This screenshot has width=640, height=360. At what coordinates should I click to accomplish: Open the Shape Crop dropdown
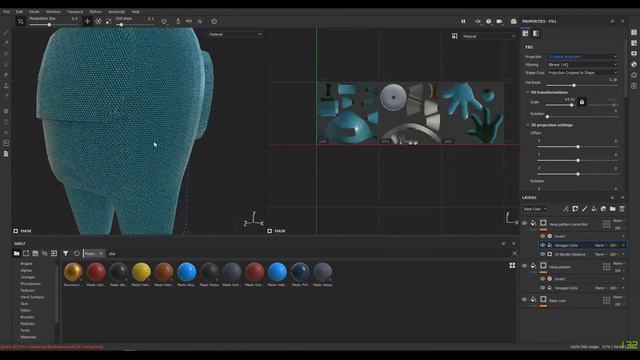click(x=582, y=73)
